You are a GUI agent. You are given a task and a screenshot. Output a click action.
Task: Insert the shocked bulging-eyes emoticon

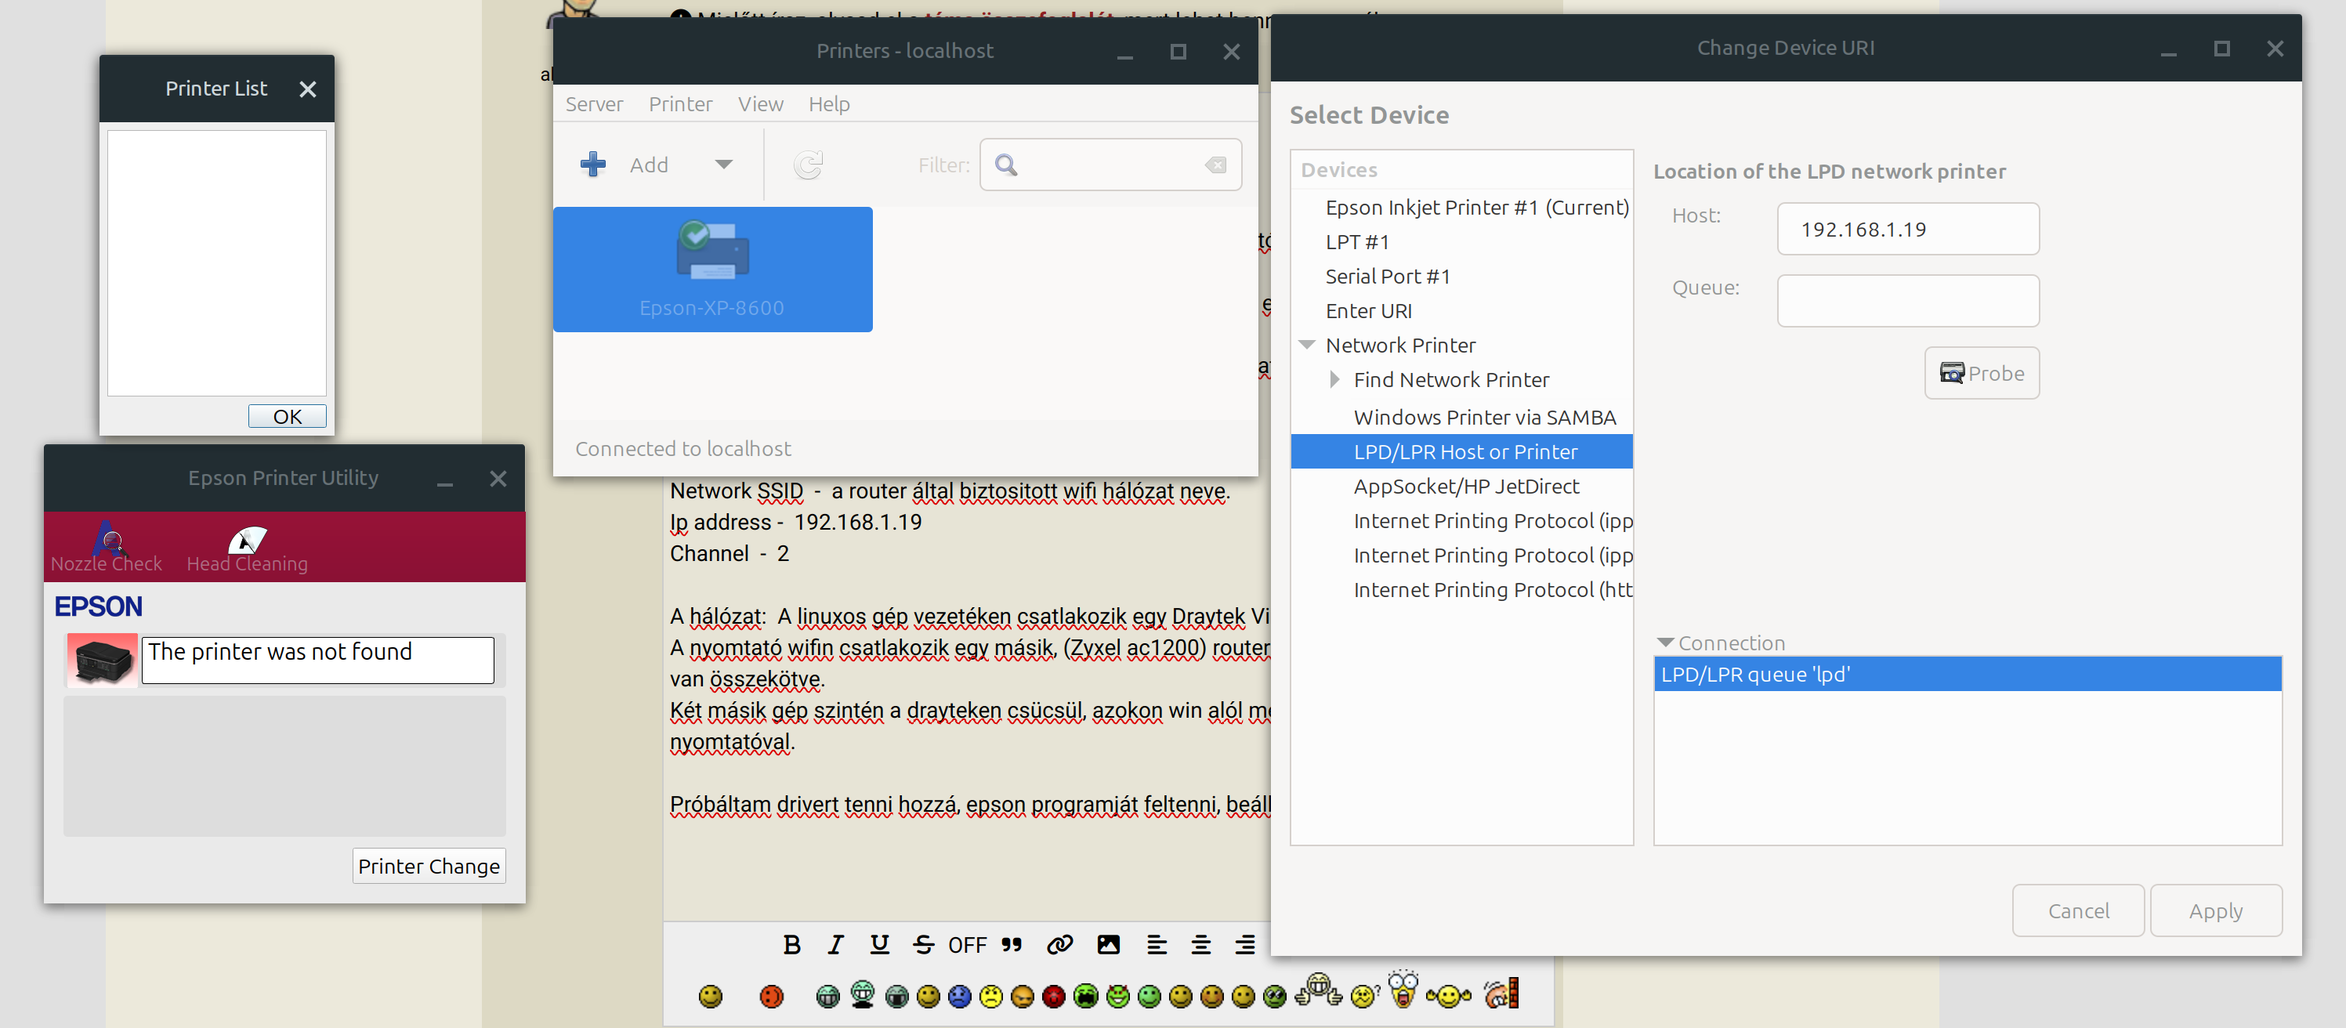coord(1403,989)
